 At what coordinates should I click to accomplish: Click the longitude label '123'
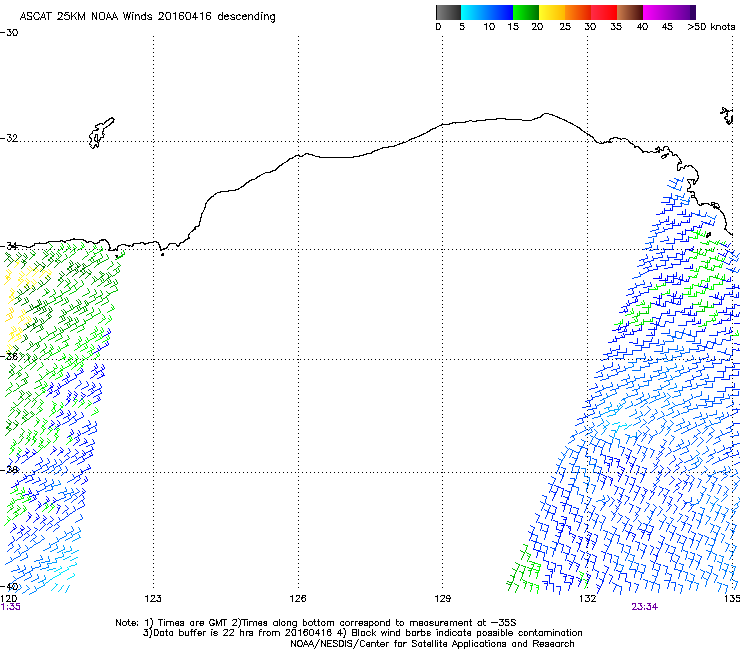pos(153,599)
